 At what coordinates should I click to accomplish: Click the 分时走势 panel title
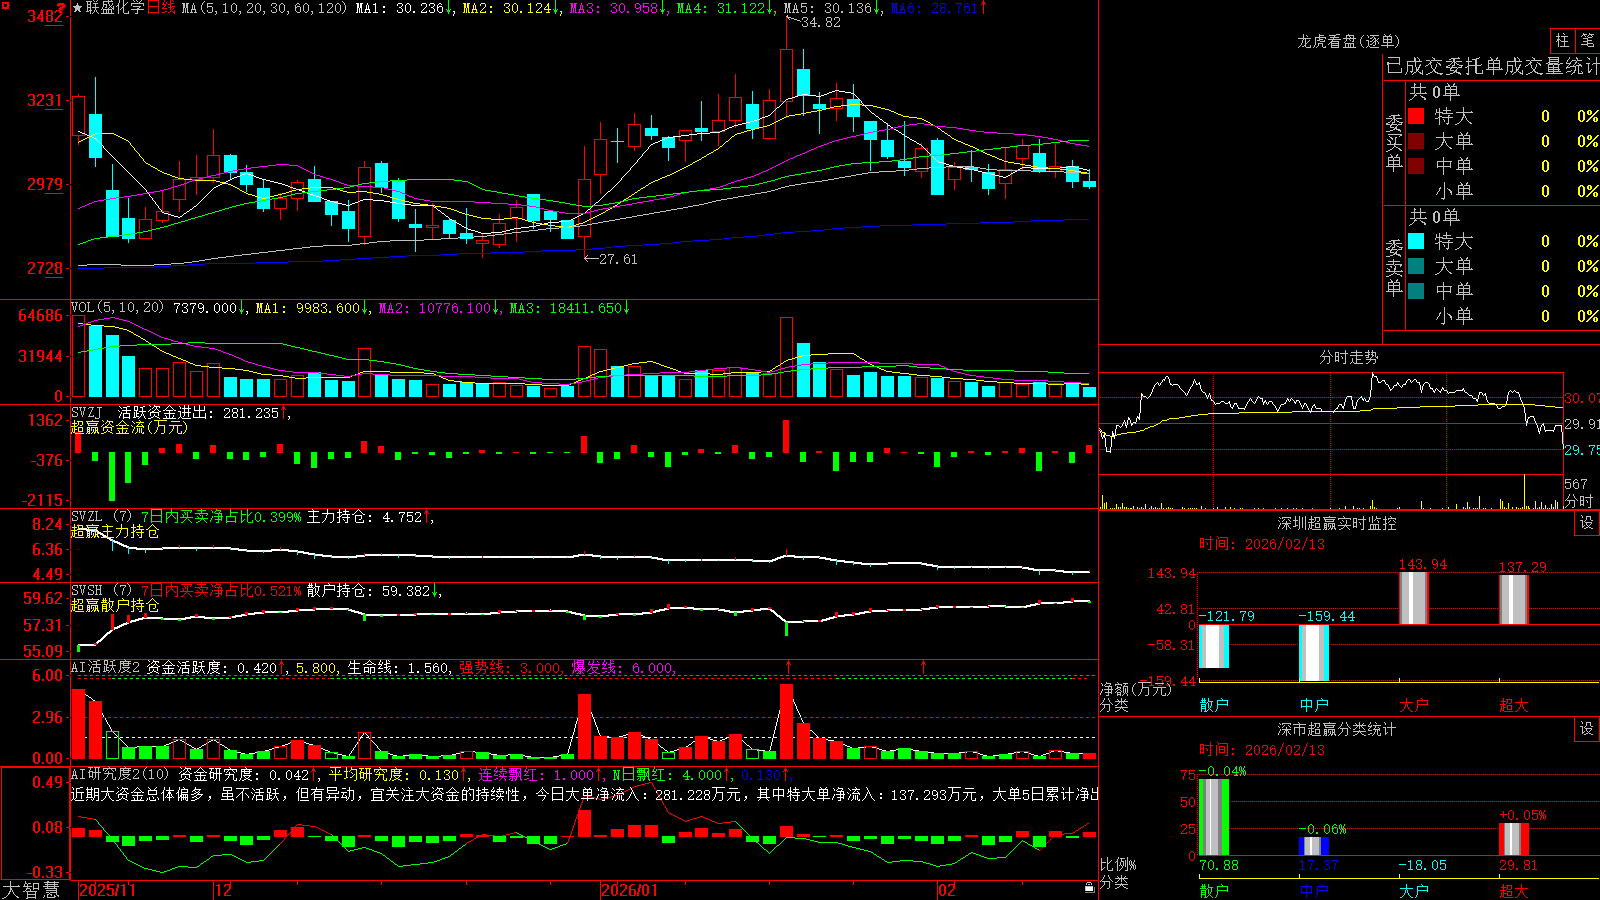(x=1349, y=357)
